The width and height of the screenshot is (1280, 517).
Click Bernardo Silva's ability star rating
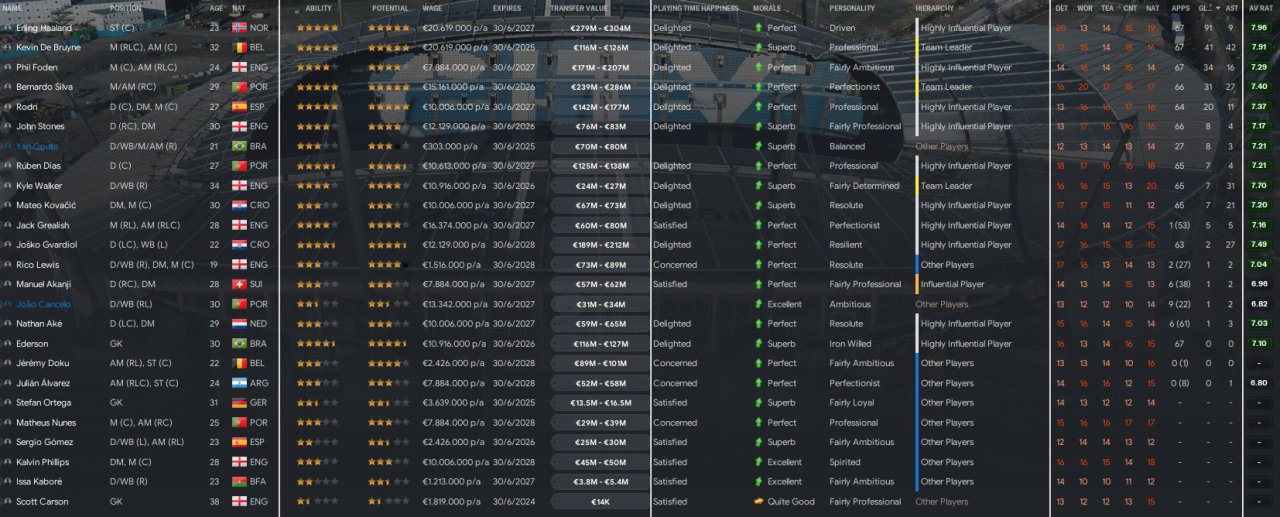(318, 87)
